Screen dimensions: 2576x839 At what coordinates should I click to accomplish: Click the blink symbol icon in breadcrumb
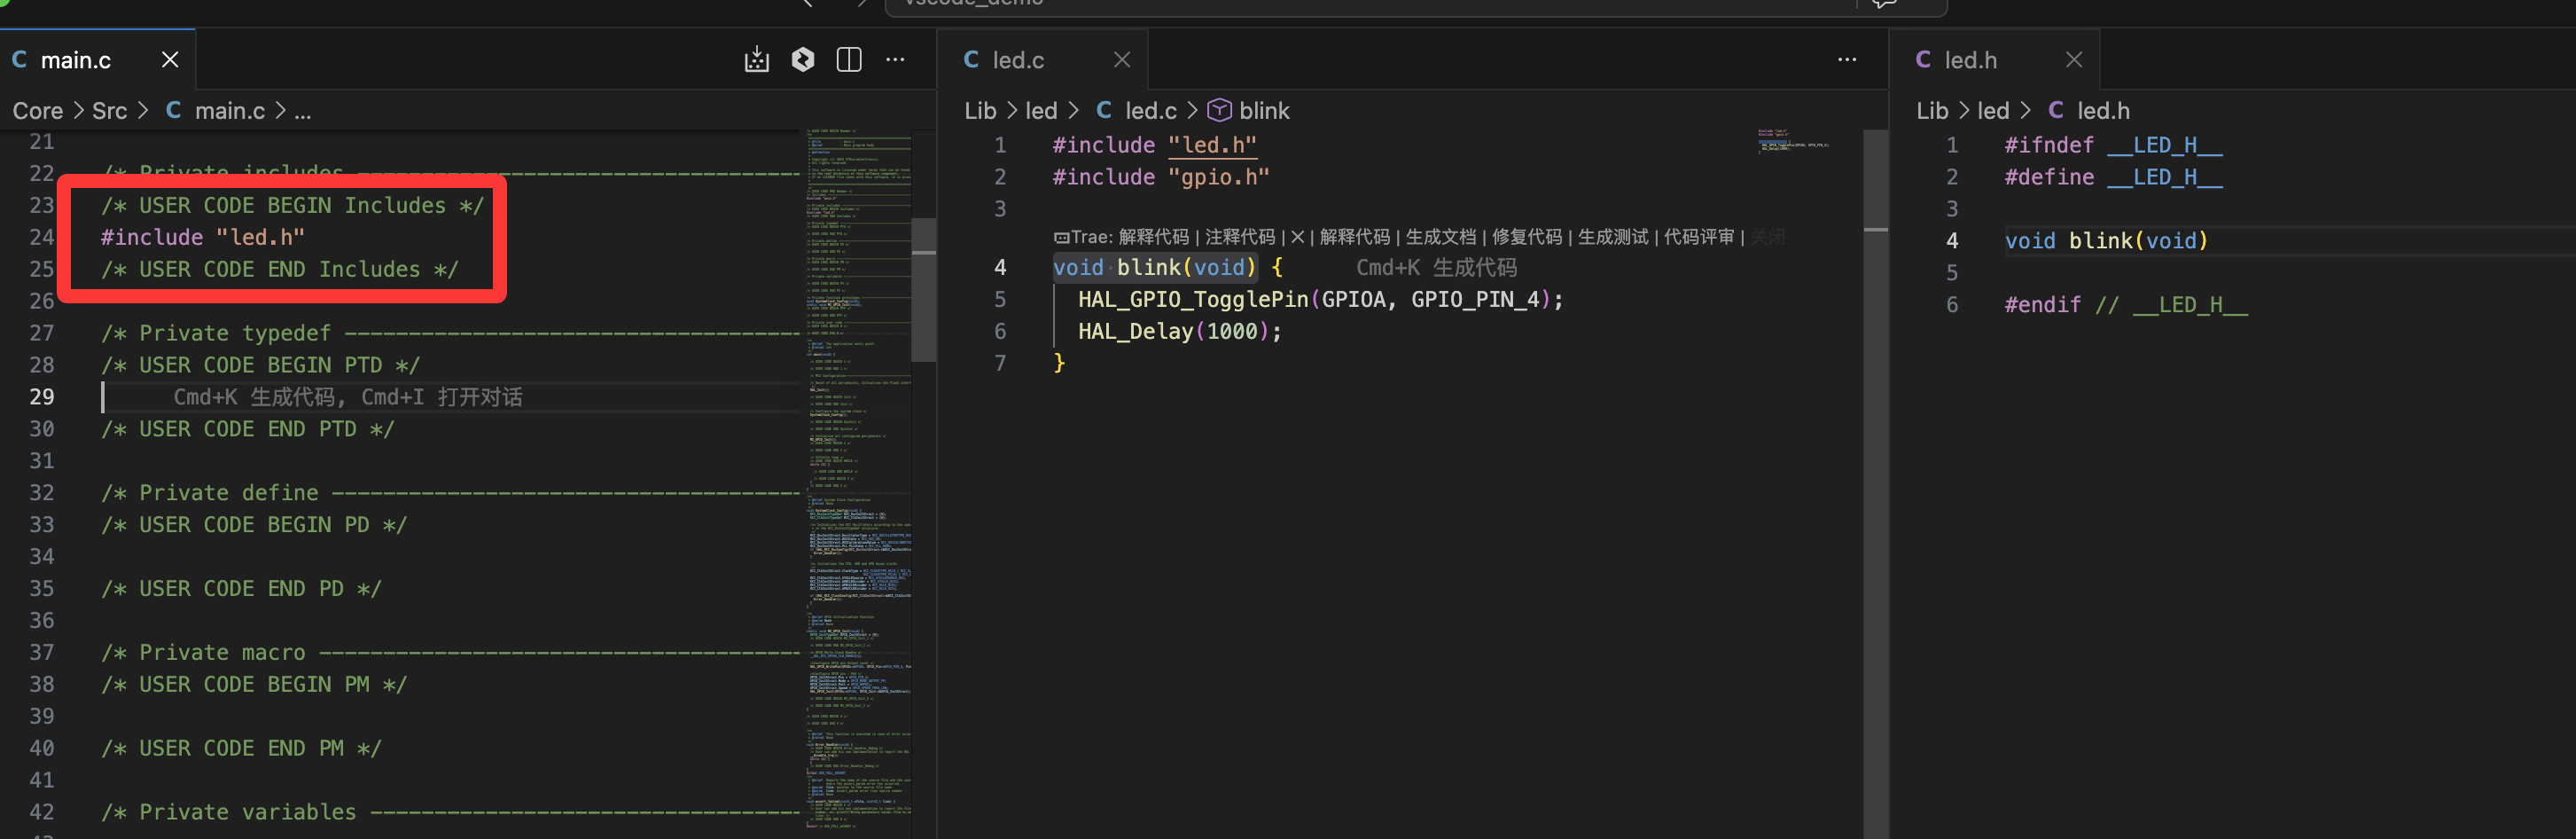coord(1219,110)
